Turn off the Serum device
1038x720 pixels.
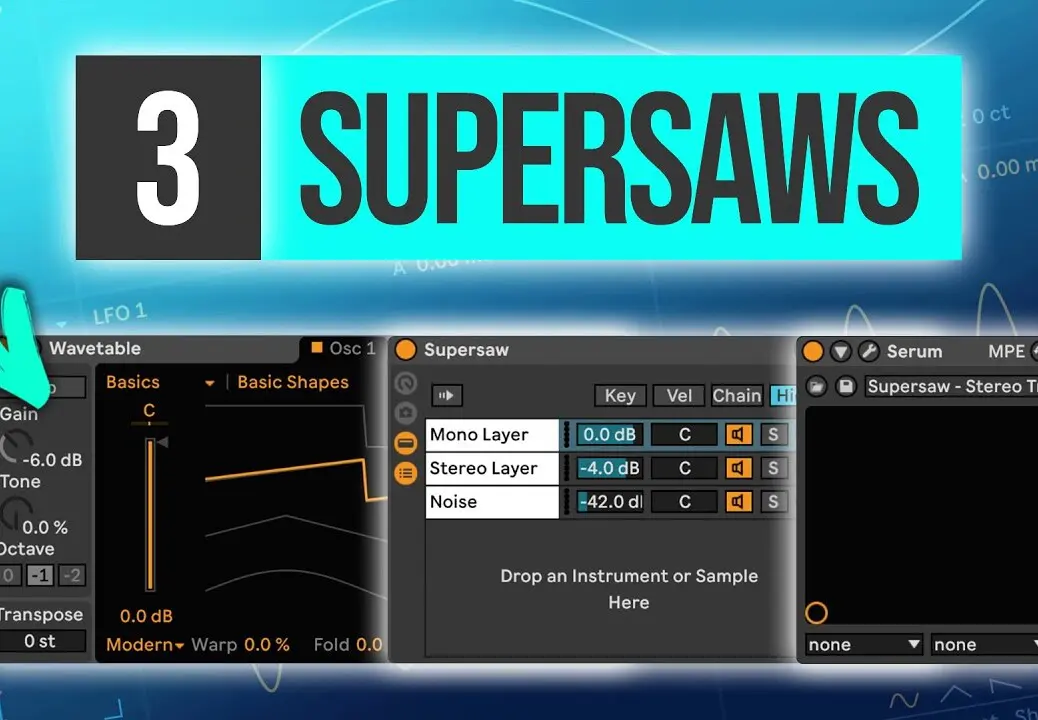(813, 351)
